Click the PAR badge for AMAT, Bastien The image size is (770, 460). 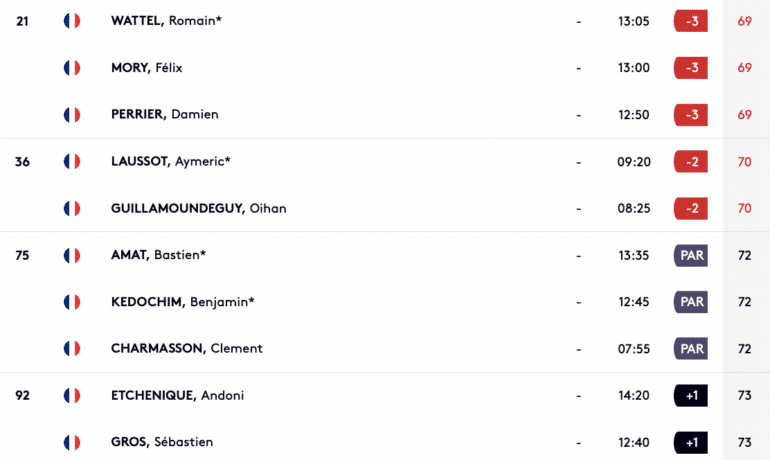pyautogui.click(x=691, y=255)
